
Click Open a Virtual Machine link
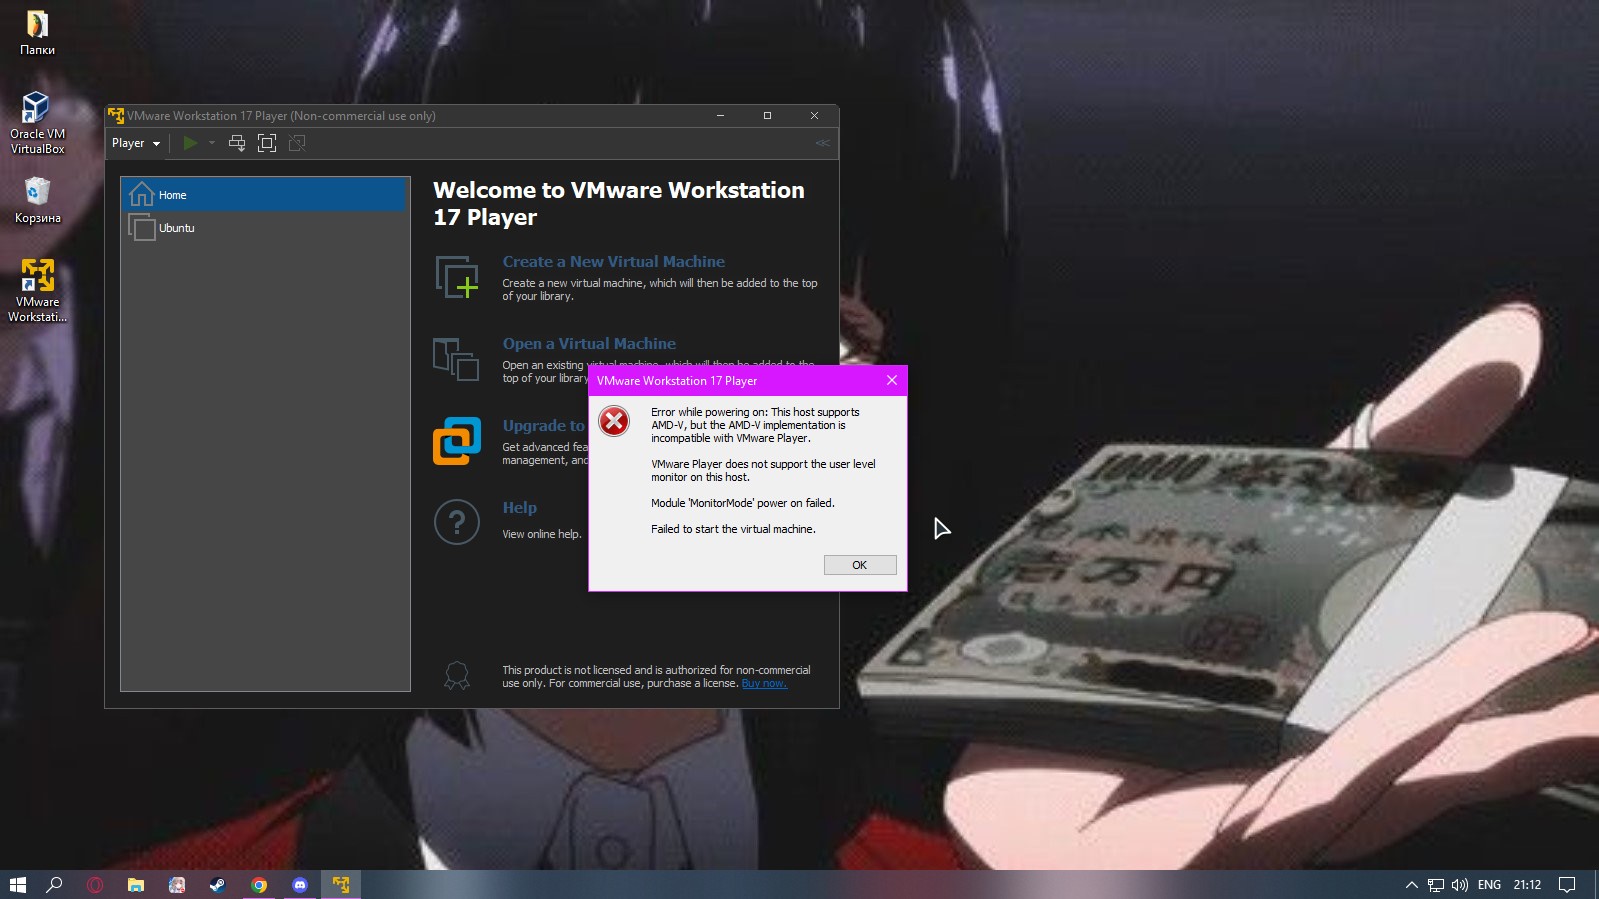pyautogui.click(x=589, y=343)
